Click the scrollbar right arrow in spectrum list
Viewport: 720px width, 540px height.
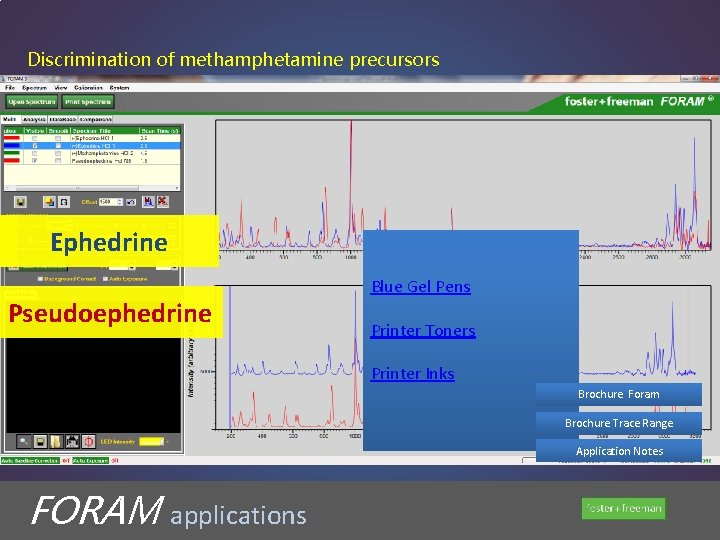(177, 188)
